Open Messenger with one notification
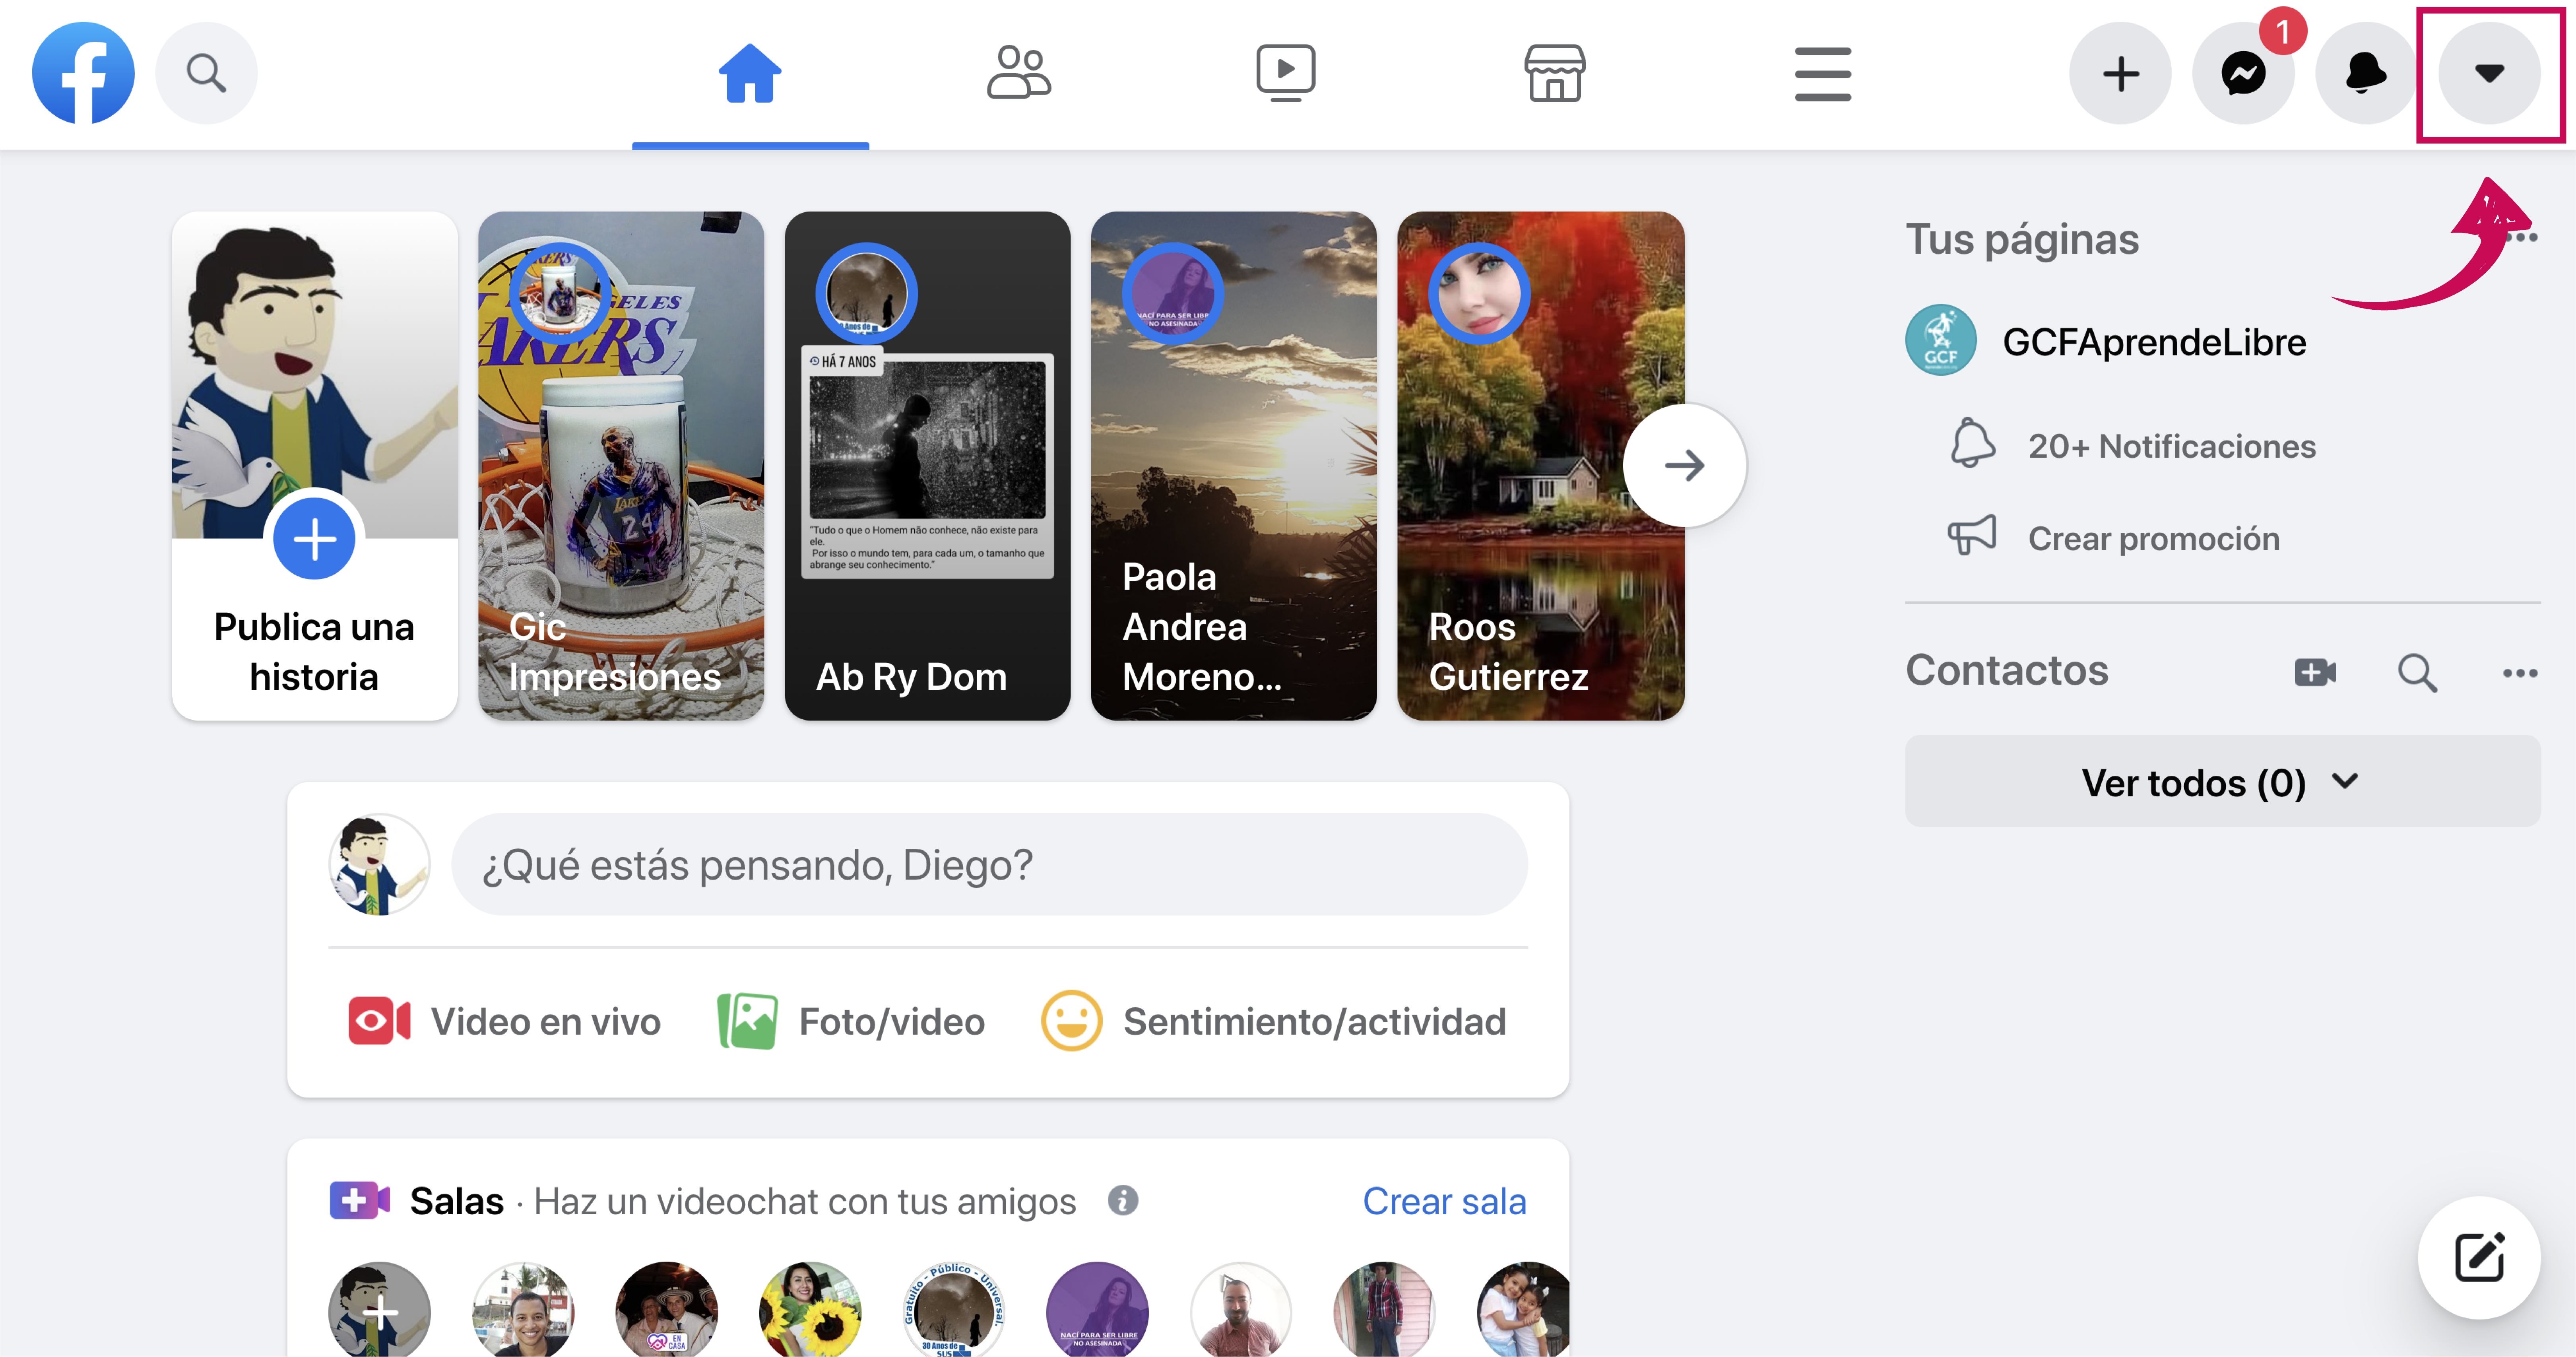The width and height of the screenshot is (2576, 1357). [x=2243, y=73]
